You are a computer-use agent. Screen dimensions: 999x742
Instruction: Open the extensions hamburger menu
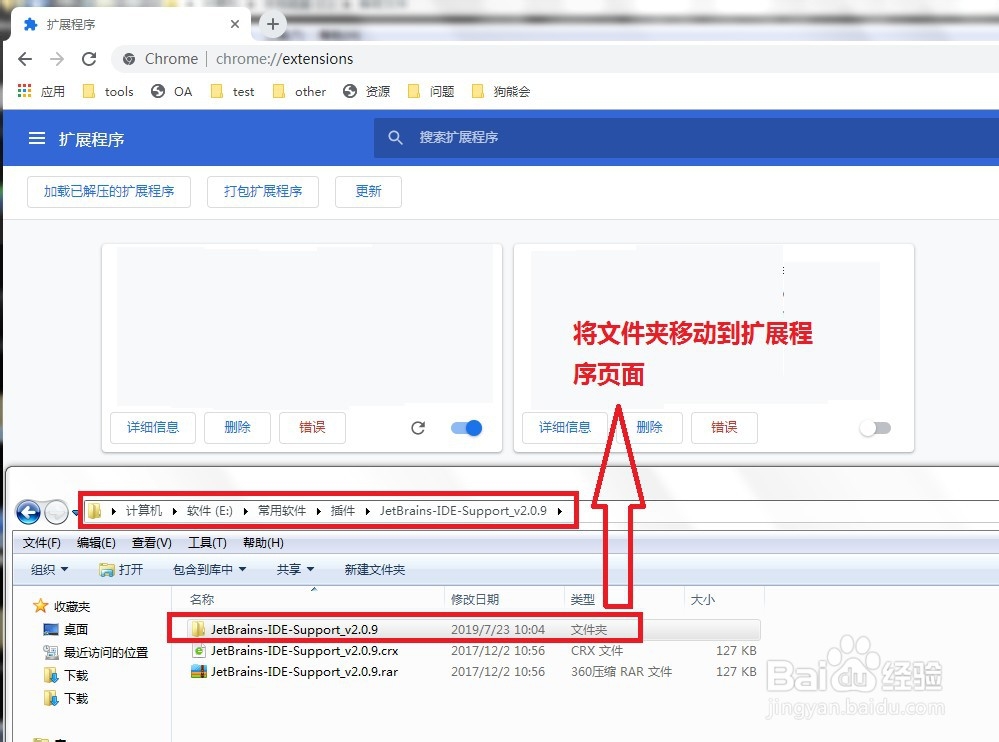pos(37,138)
